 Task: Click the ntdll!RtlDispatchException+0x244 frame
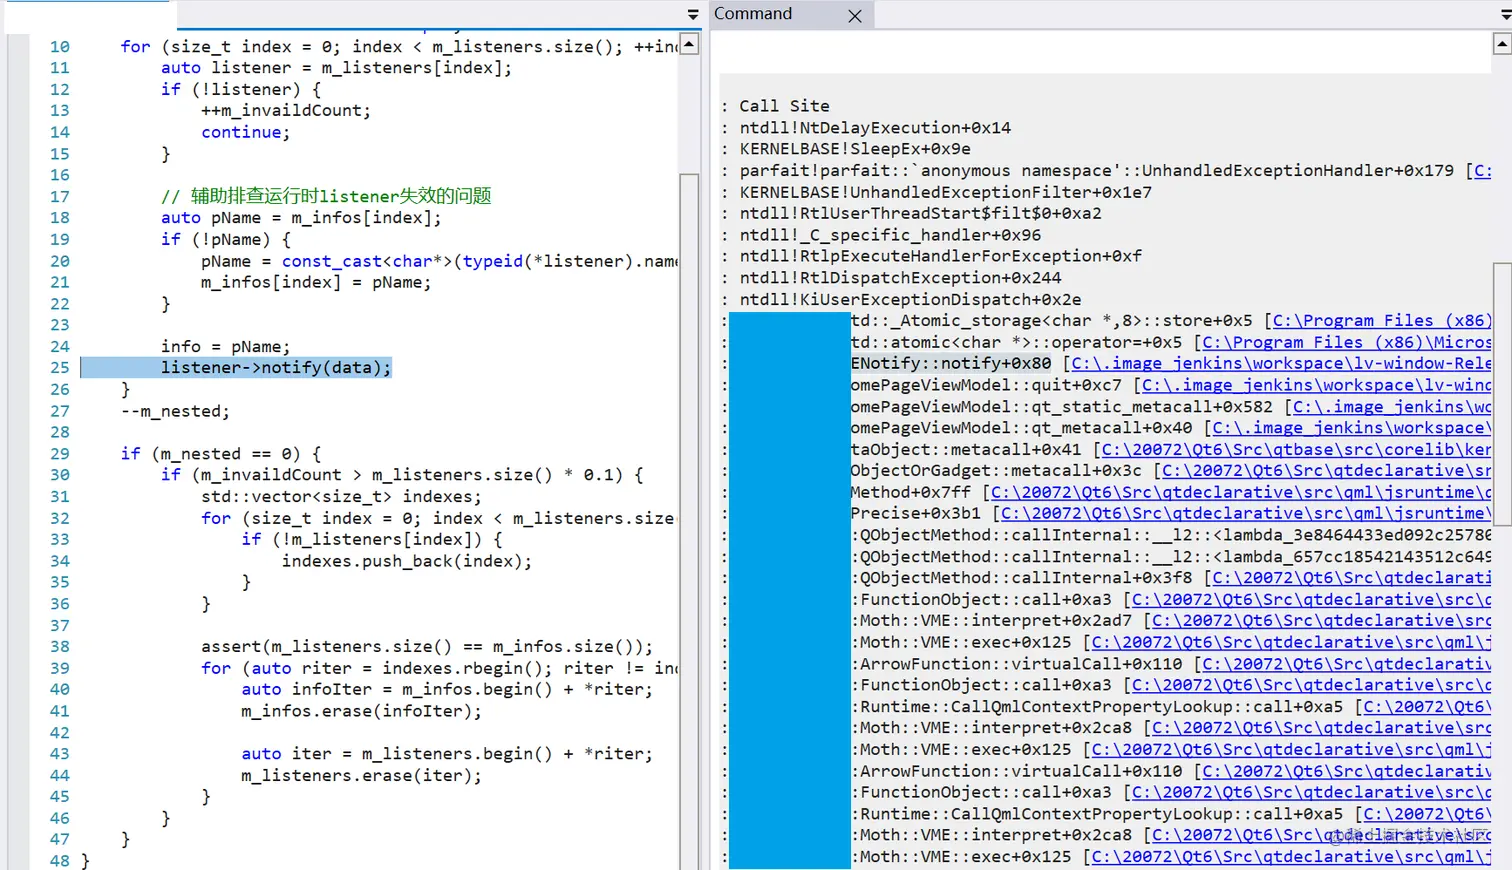900,277
